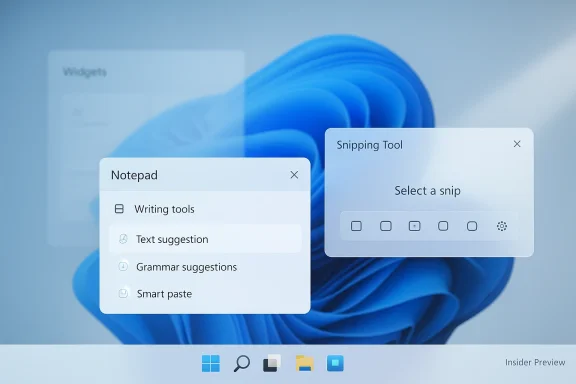
Task: Select the first snip mode icon
Action: click(x=356, y=226)
